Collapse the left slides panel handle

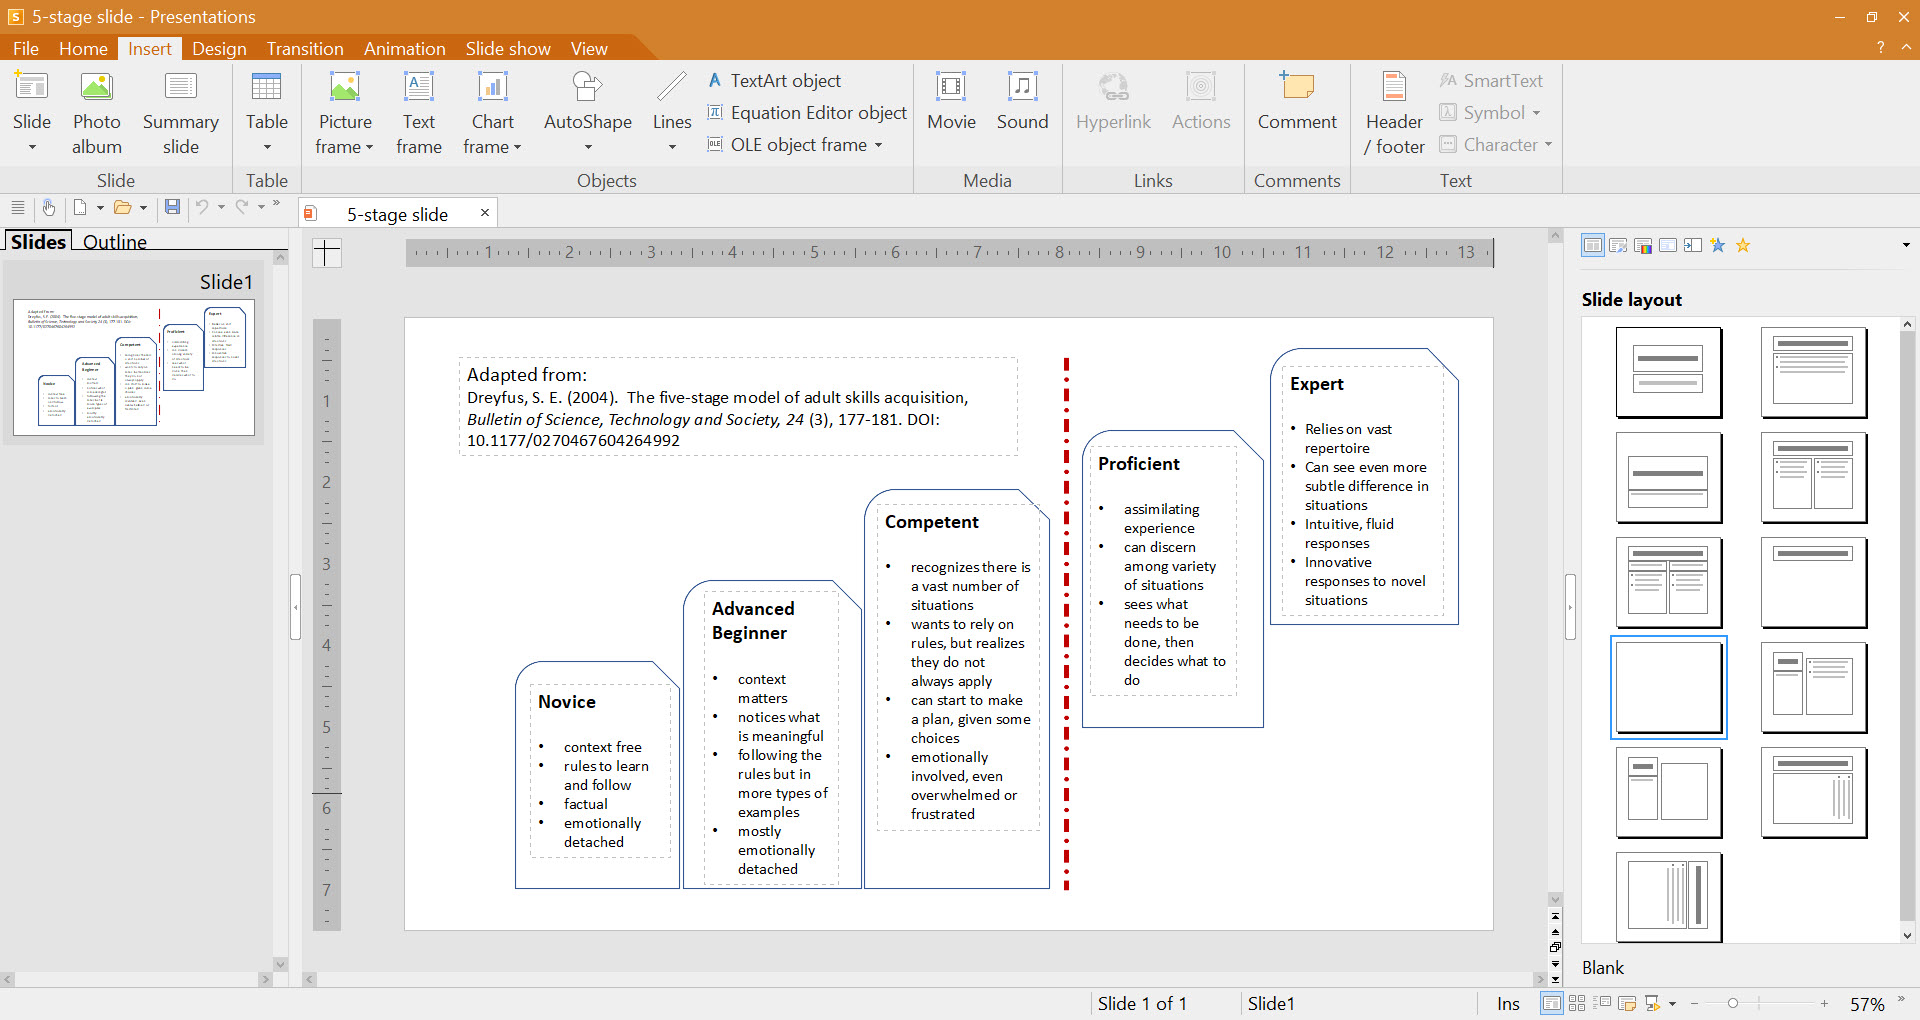pyautogui.click(x=295, y=606)
